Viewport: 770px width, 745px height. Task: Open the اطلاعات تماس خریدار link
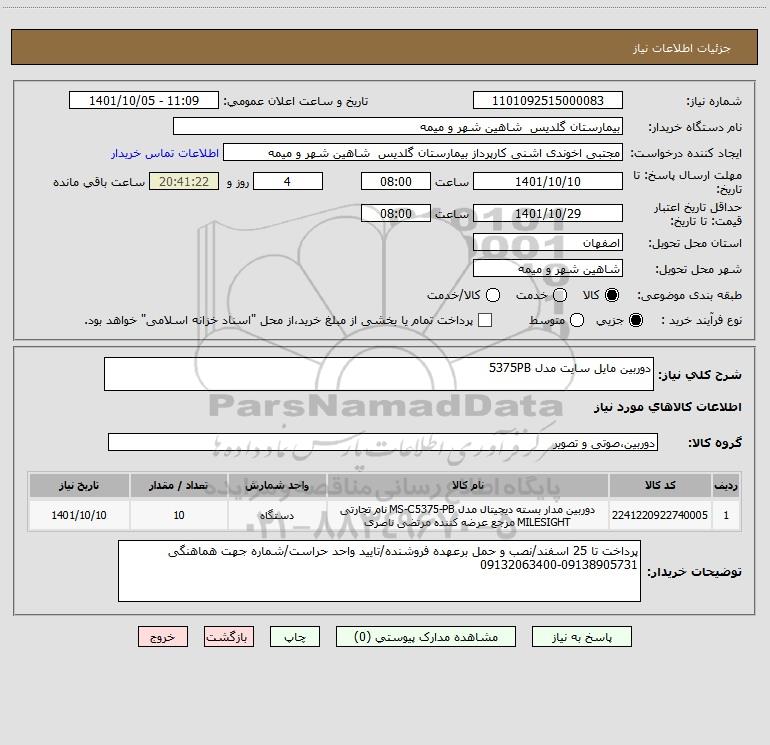point(165,153)
